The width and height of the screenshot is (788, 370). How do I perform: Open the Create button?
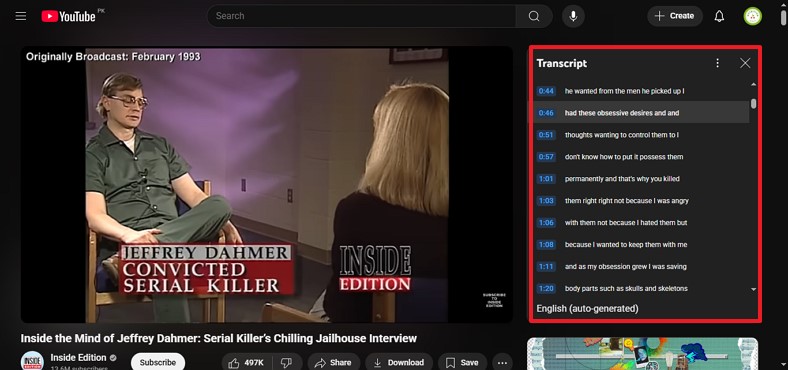[x=674, y=16]
